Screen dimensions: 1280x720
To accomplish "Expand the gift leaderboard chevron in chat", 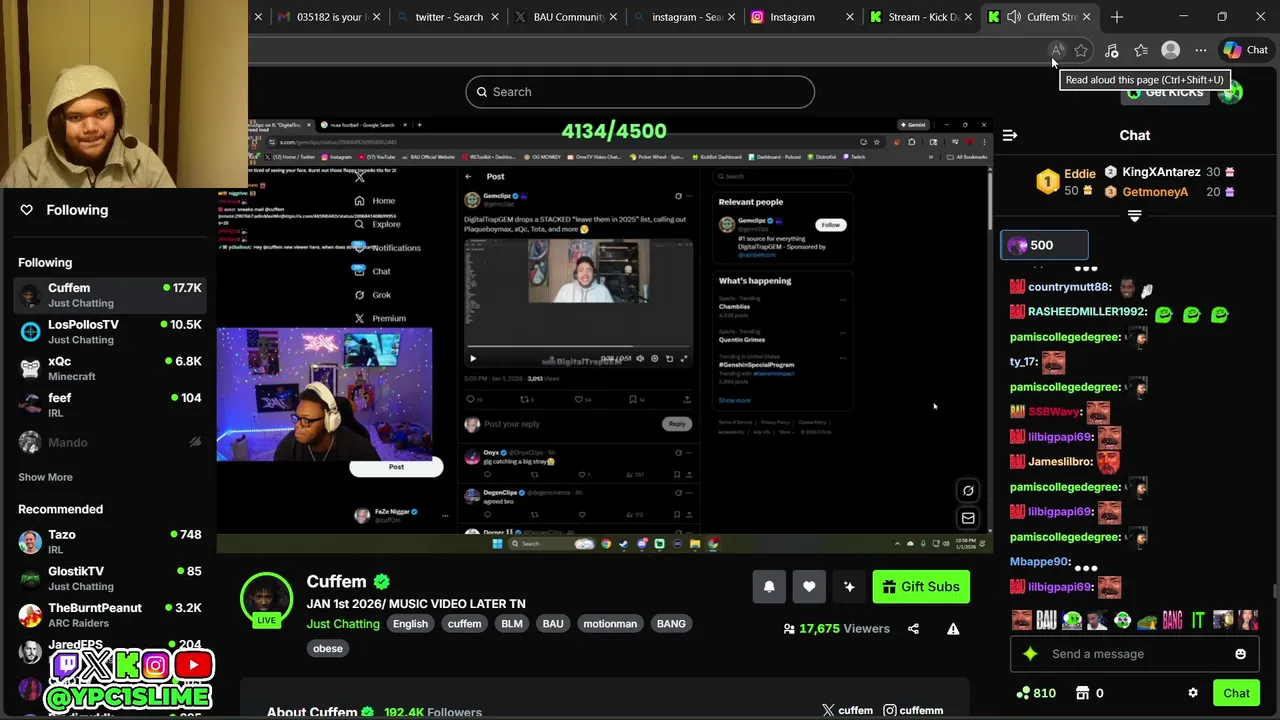I will tap(1134, 216).
